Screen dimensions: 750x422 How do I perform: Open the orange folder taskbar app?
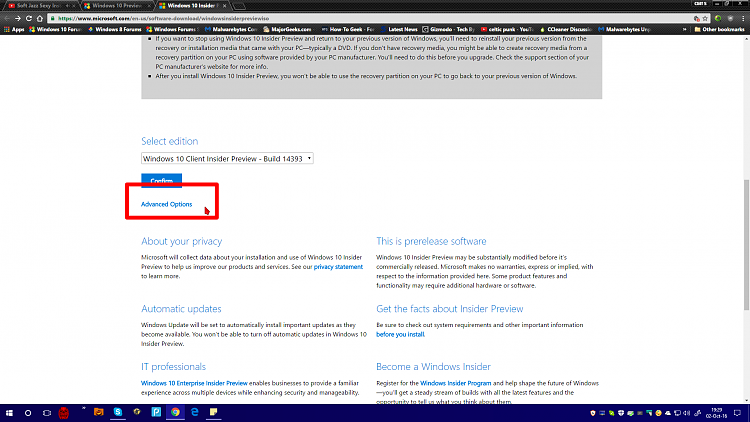tap(99, 412)
